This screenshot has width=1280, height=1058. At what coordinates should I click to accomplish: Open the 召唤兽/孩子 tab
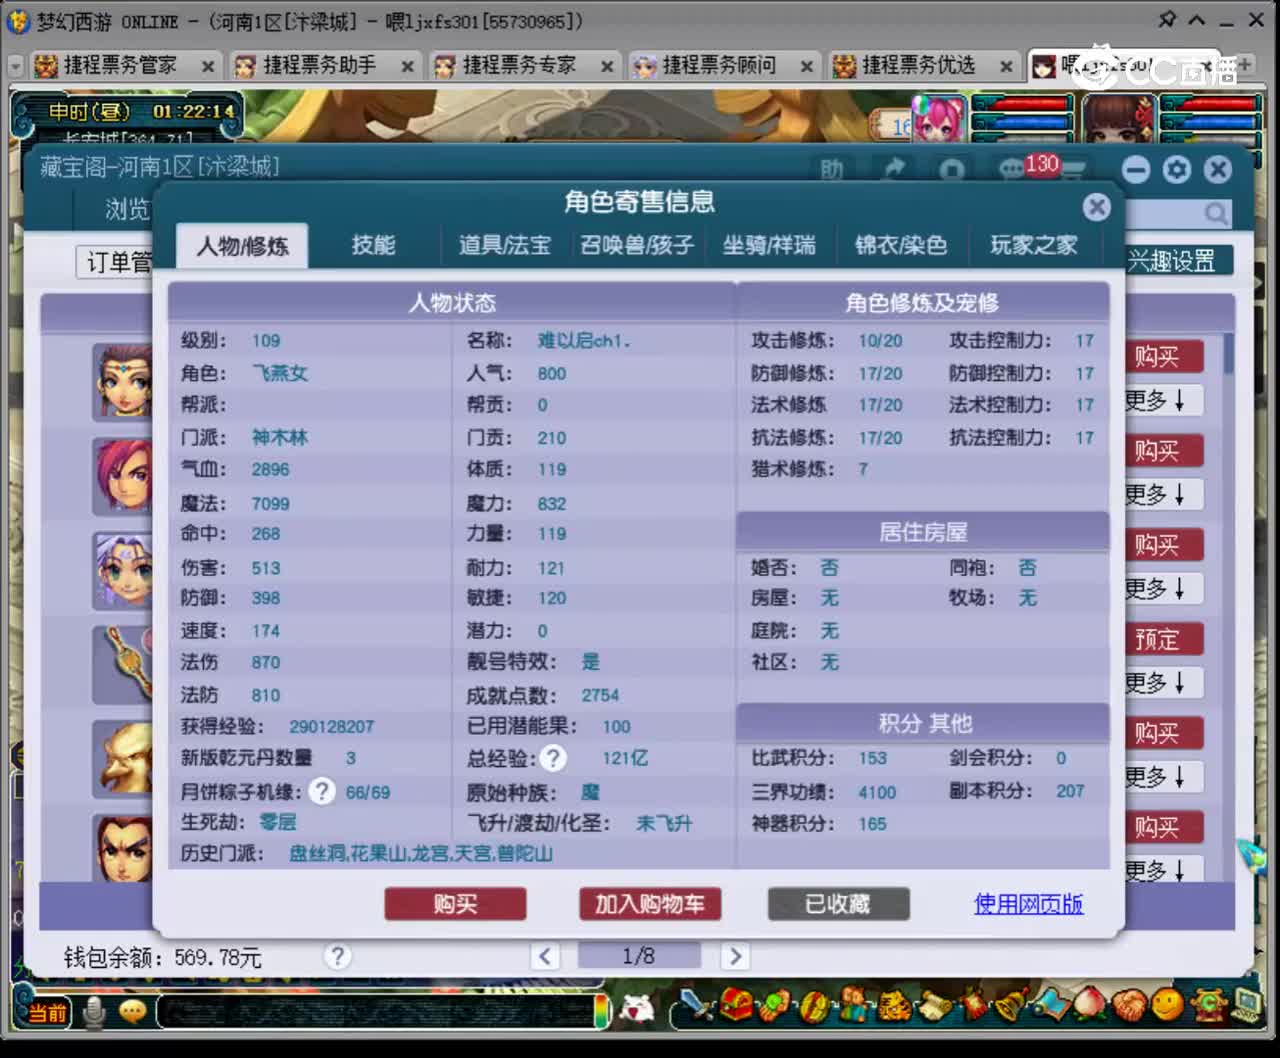pos(637,245)
